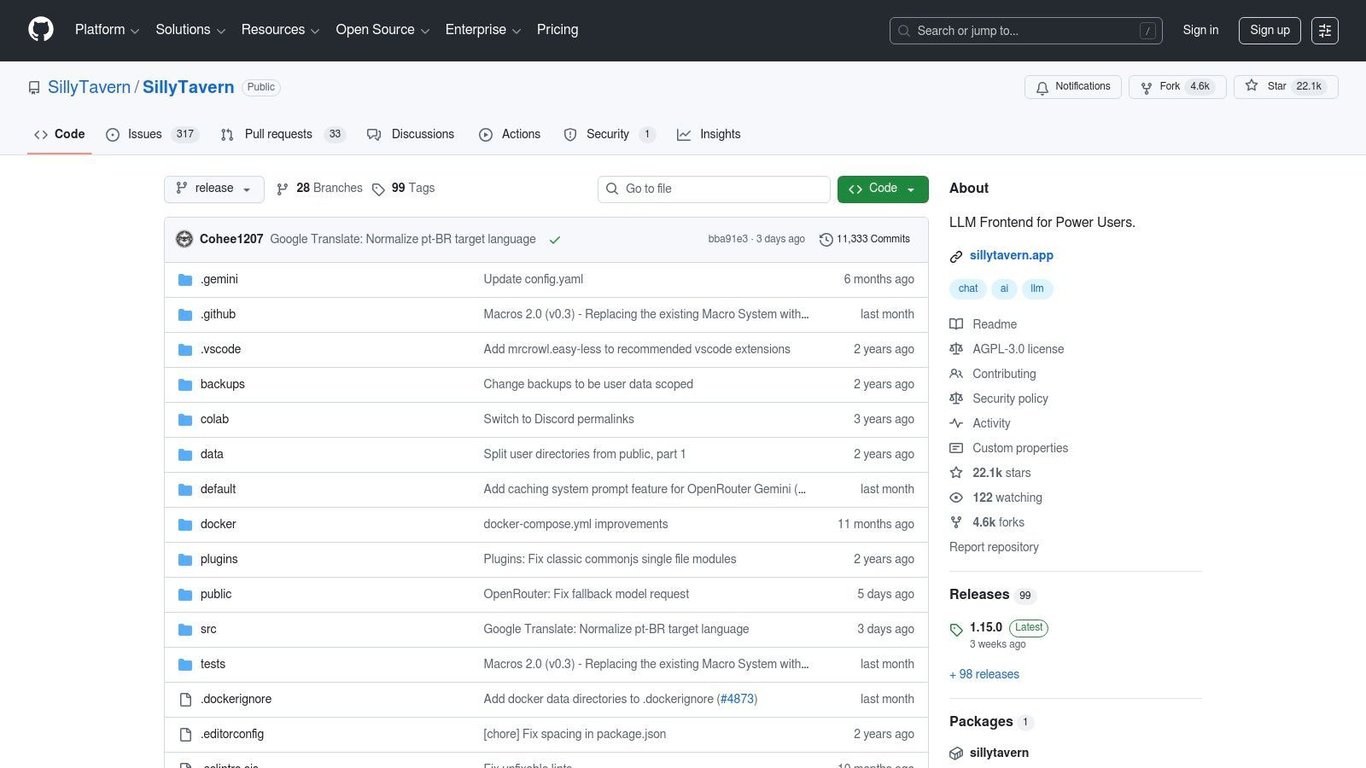The width and height of the screenshot is (1366, 768).
Task: Open the Actions tab
Action: [x=510, y=134]
